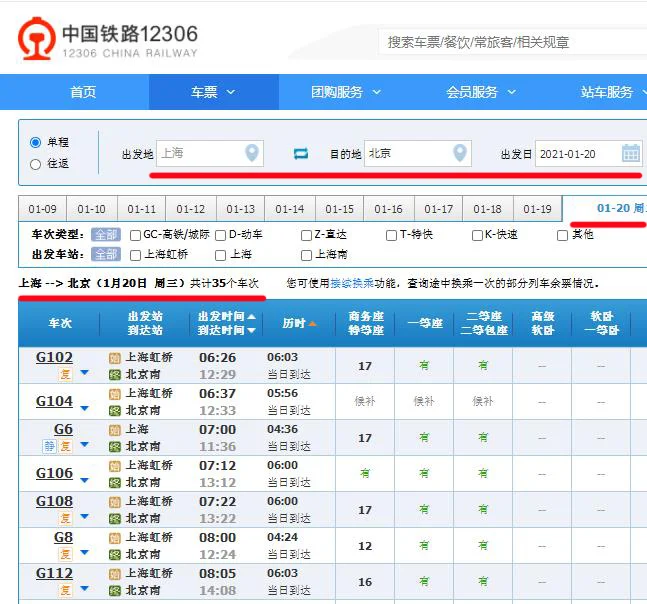This screenshot has width=647, height=604.
Task: Switch to the 01-09 date tab
Action: (43, 209)
